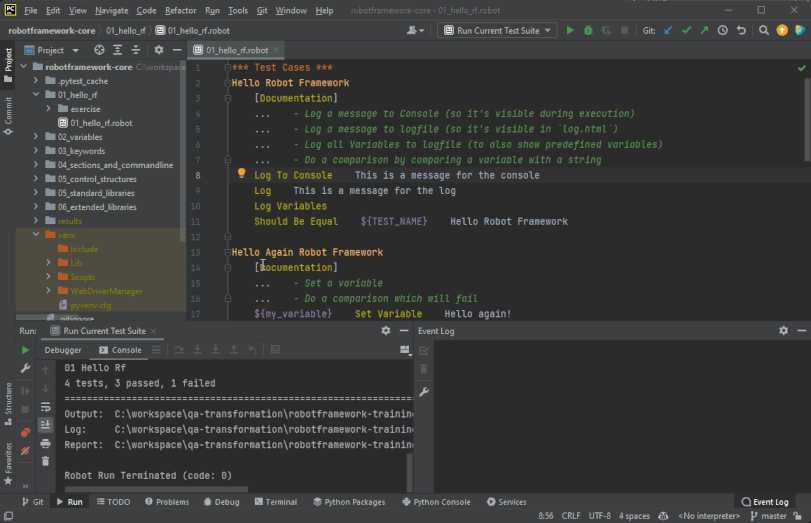Viewport: 811px width, 523px height.
Task: Collapse the 01_hello_rf folder
Action: pos(37,95)
